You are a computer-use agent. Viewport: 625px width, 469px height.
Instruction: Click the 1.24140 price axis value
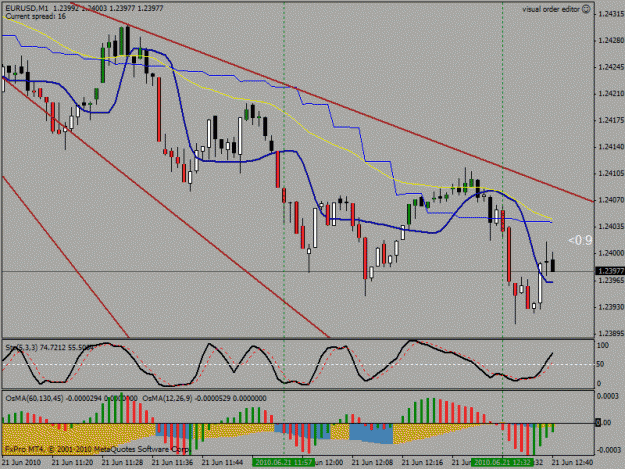[x=611, y=147]
